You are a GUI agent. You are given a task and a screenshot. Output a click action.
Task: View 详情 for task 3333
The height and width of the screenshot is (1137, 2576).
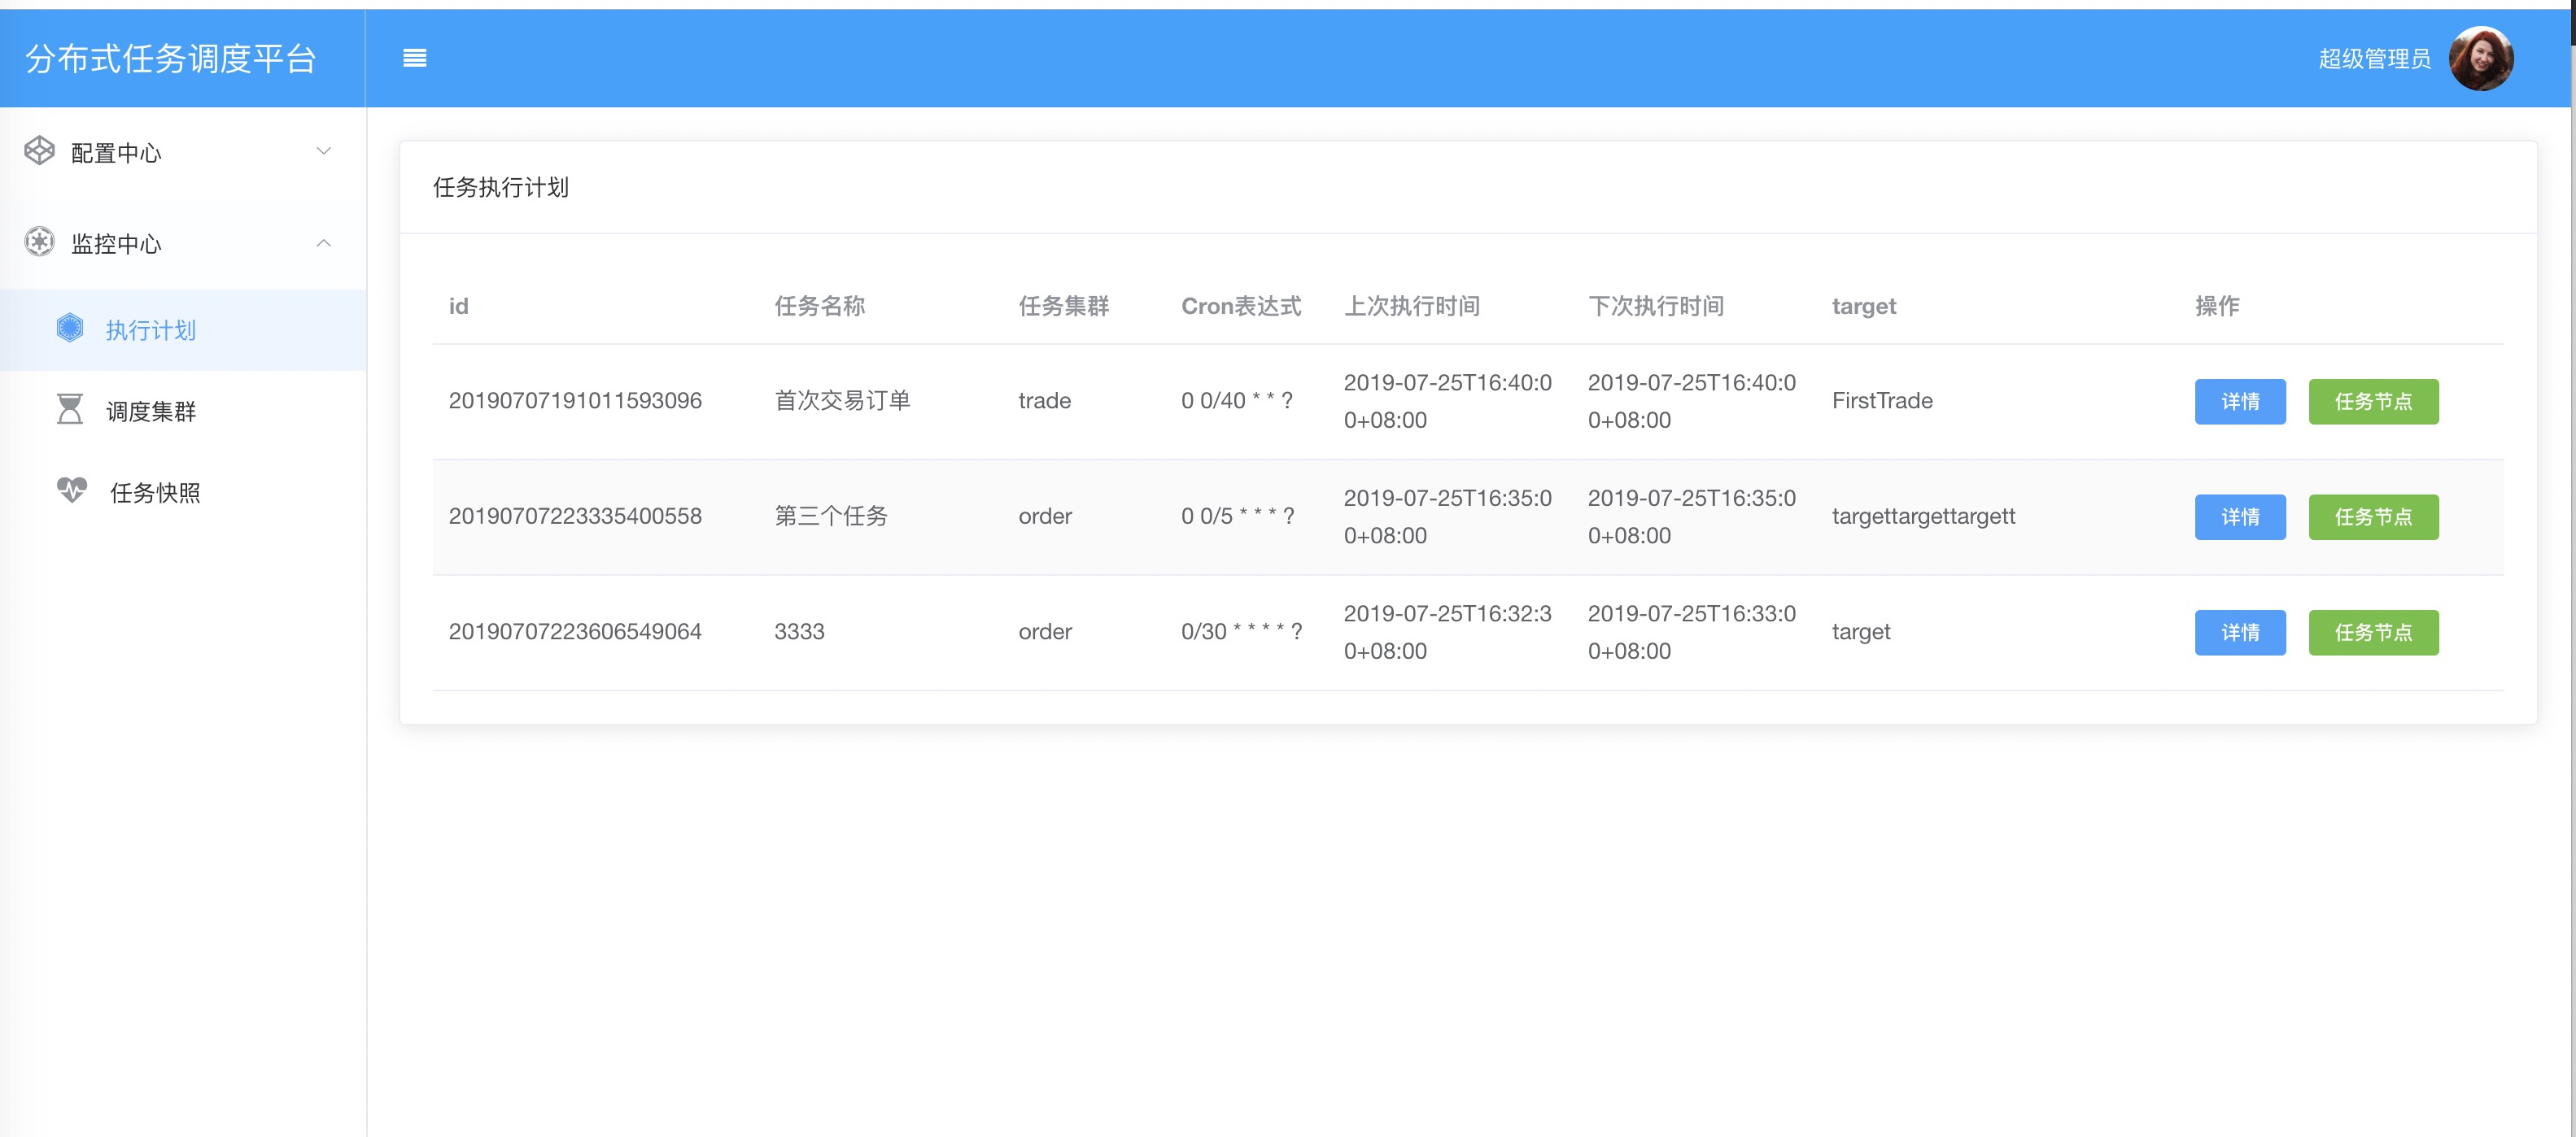(x=2239, y=632)
